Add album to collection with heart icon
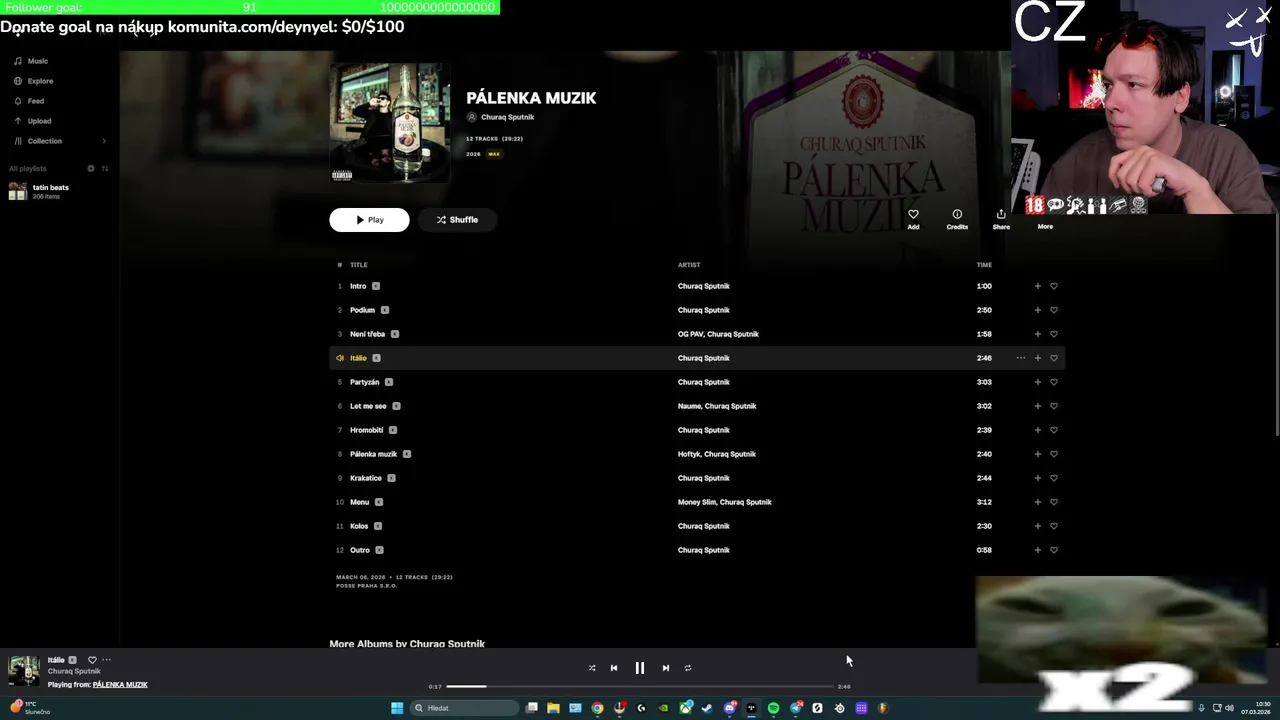 tap(913, 219)
